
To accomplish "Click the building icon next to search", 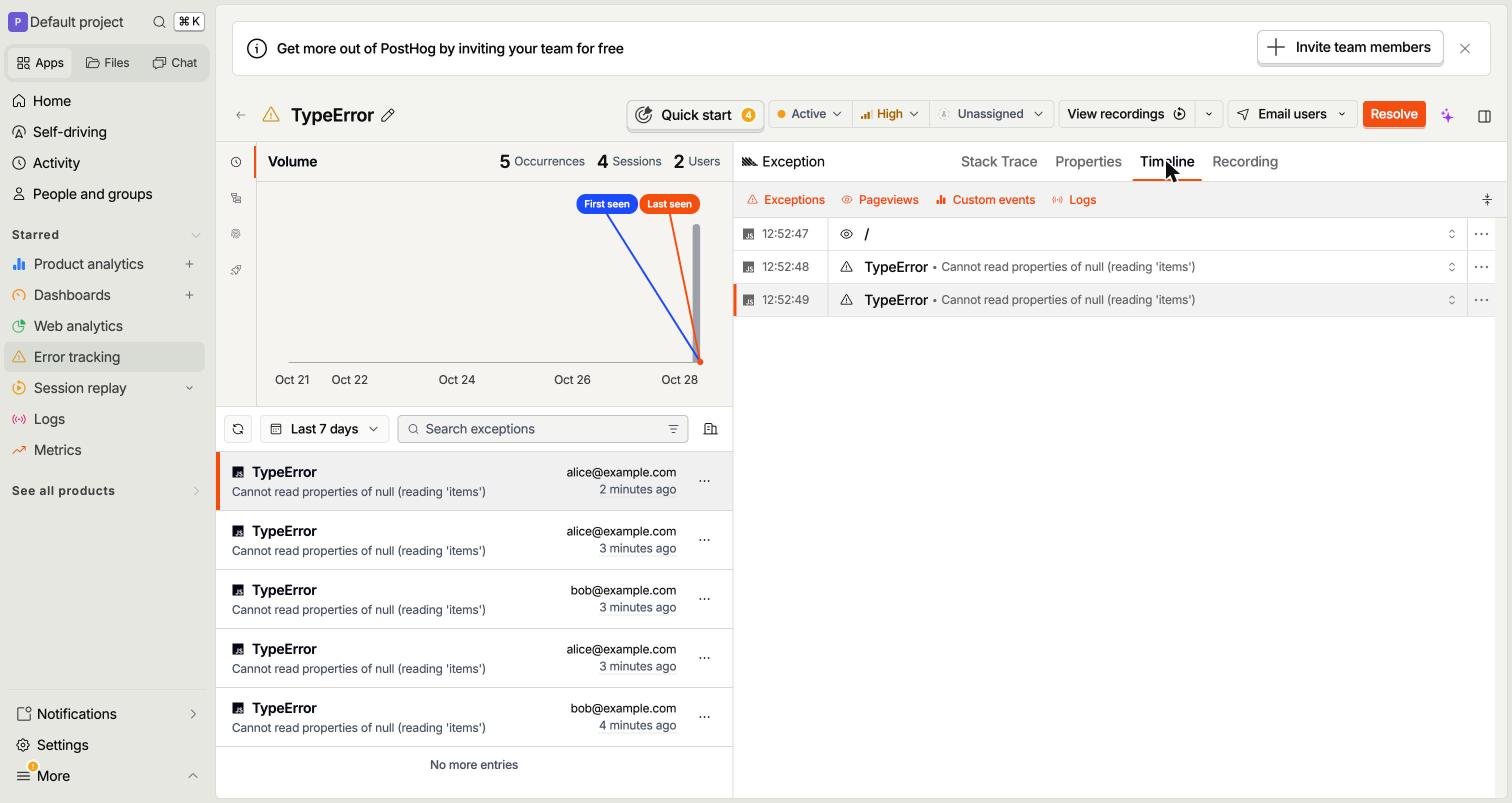I will pyautogui.click(x=711, y=429).
